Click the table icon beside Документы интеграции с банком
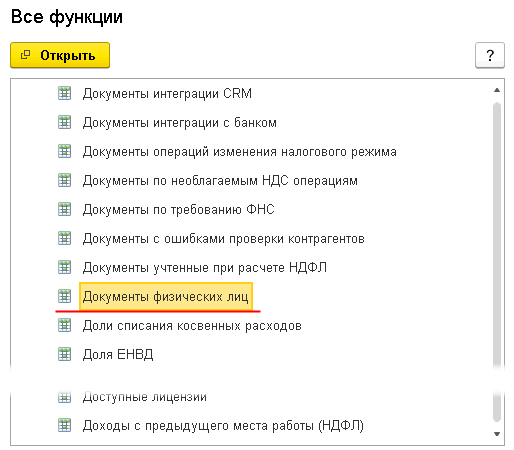514x450 pixels. pyautogui.click(x=64, y=122)
